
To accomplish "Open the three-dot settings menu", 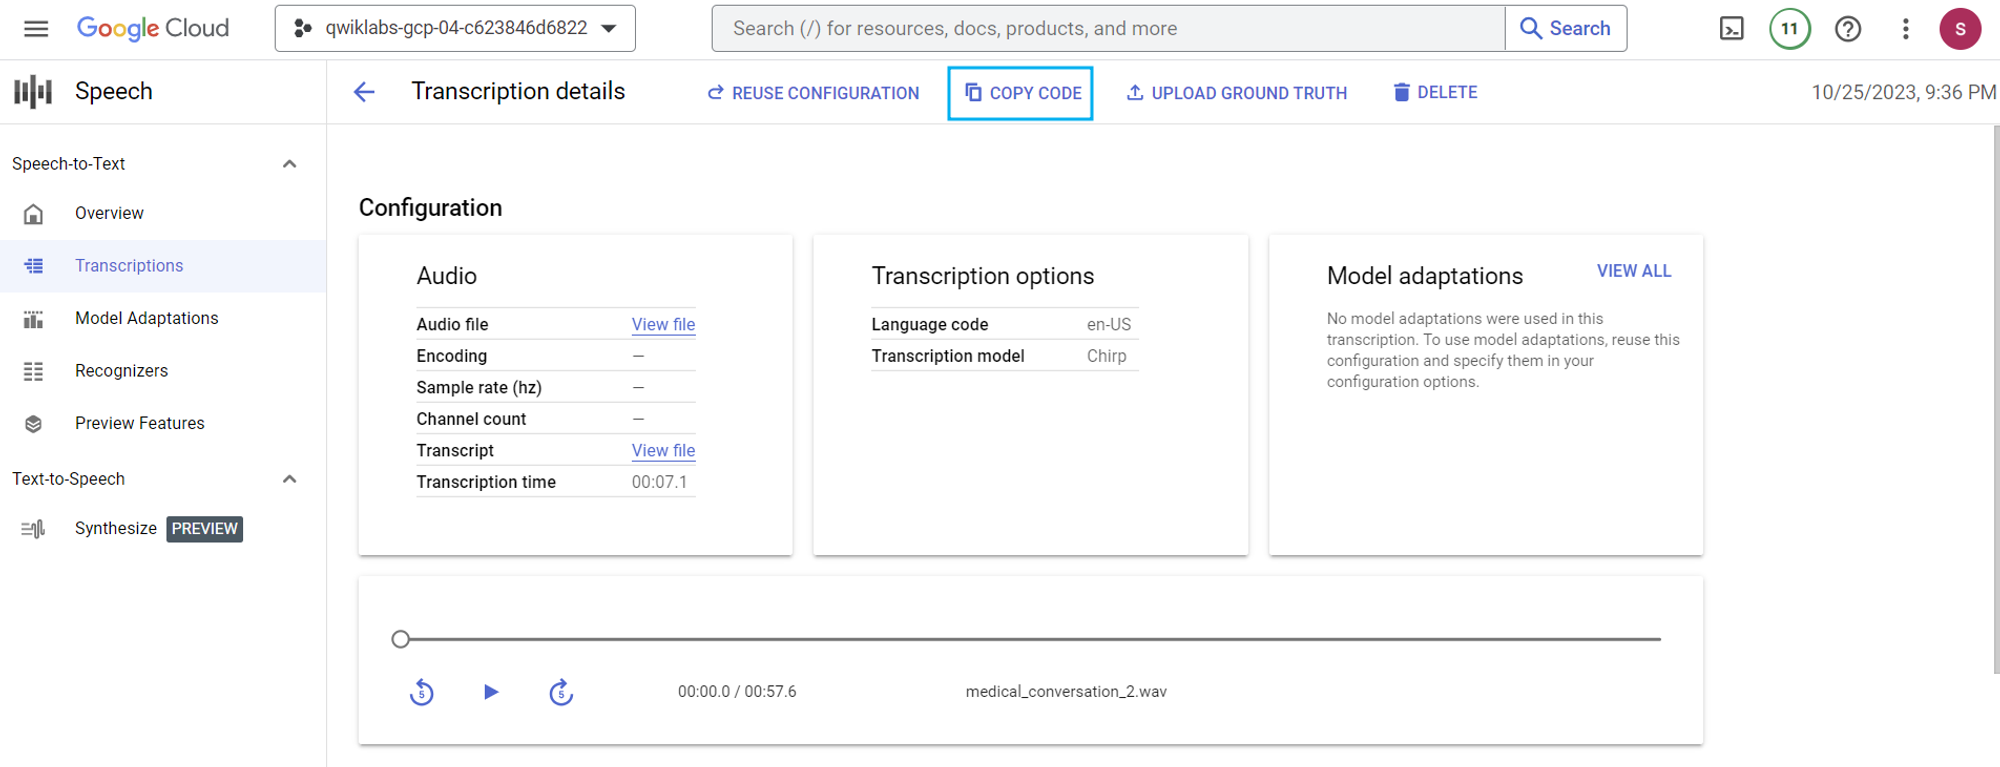I will (1906, 28).
